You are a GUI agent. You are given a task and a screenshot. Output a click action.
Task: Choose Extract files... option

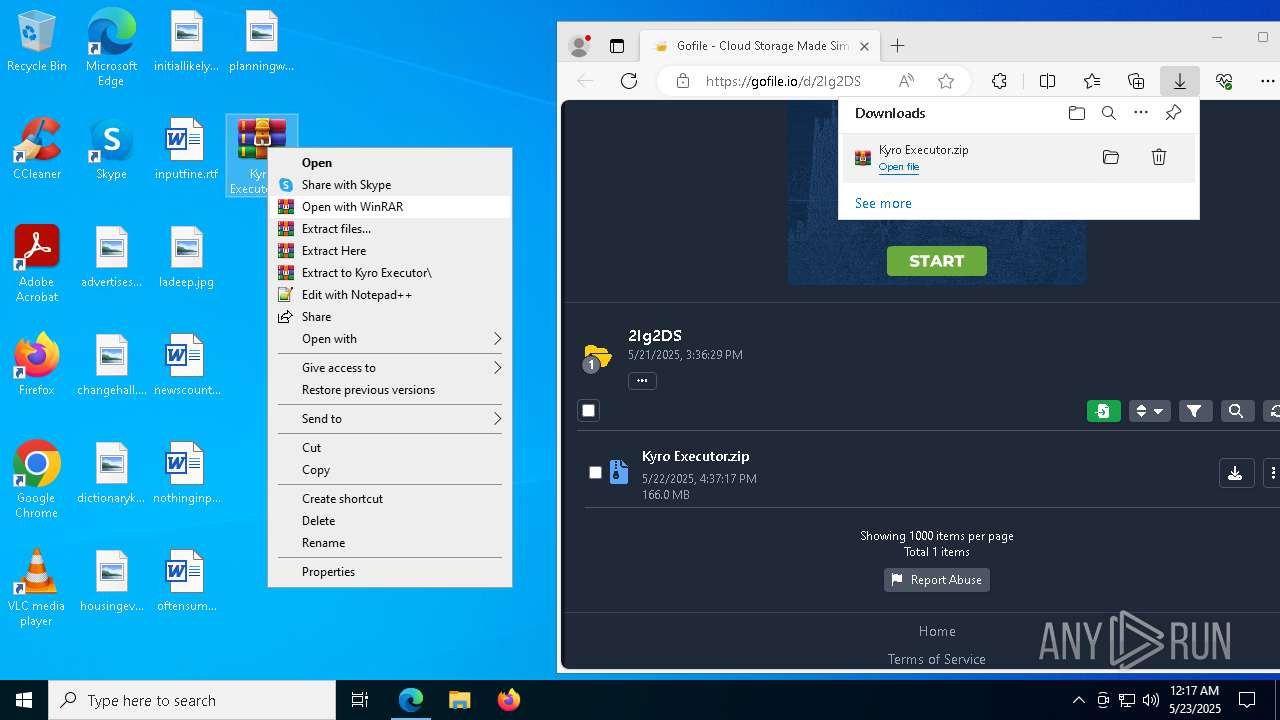[390, 229]
